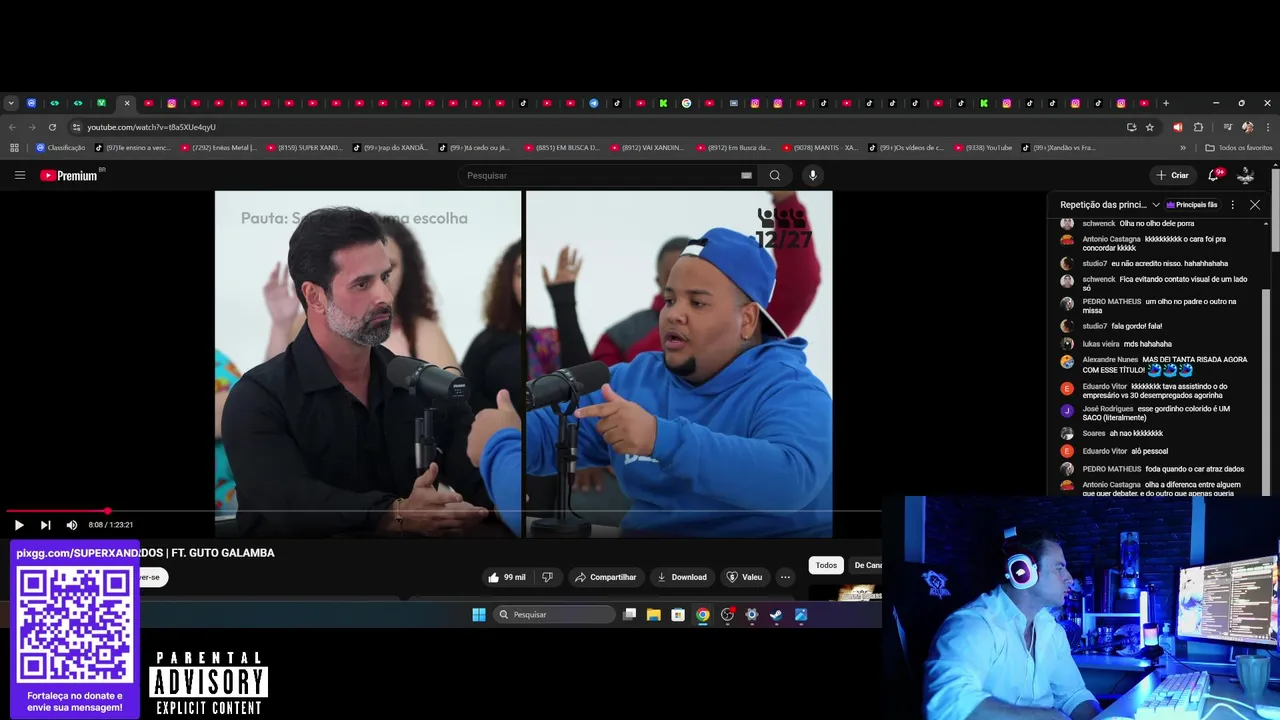Click the Valeu button
Image resolution: width=1280 pixels, height=720 pixels.
[x=744, y=577]
